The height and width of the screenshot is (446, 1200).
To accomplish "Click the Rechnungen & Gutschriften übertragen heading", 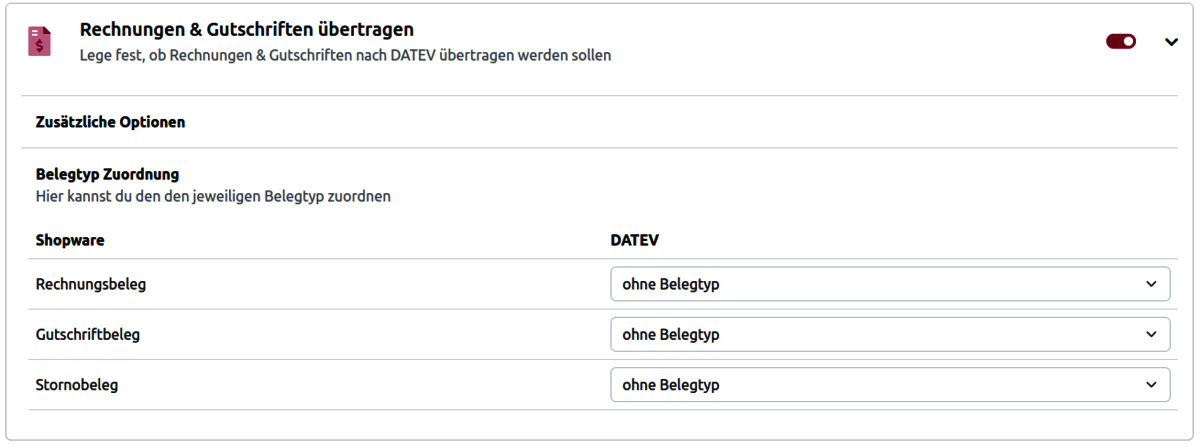I will [x=246, y=30].
